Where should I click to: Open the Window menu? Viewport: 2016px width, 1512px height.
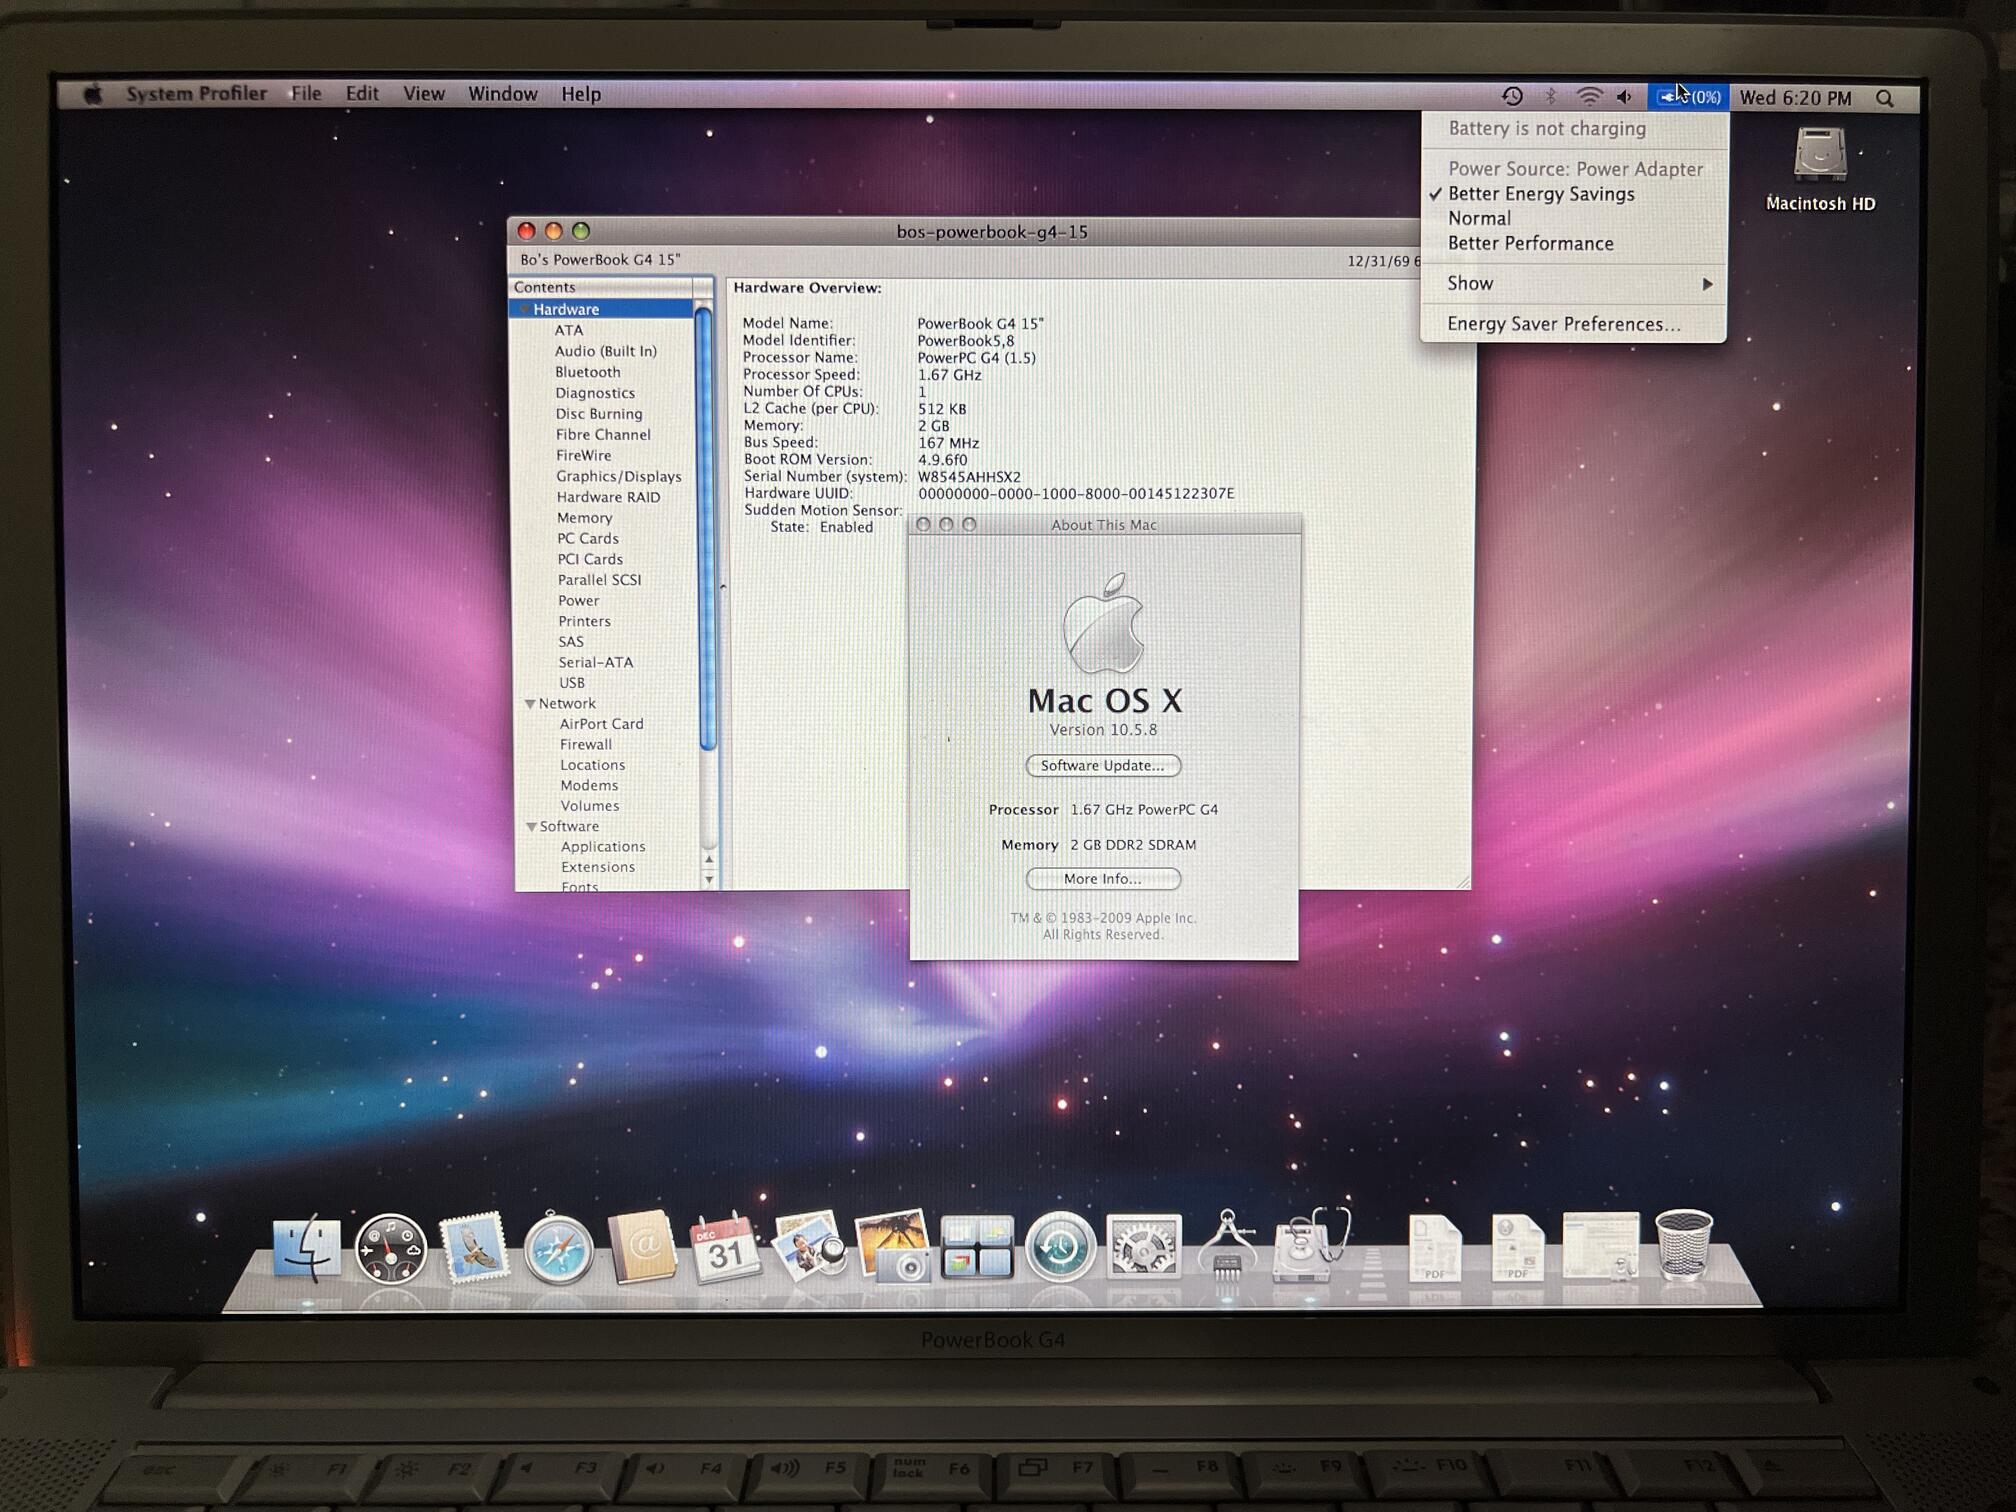coord(502,94)
